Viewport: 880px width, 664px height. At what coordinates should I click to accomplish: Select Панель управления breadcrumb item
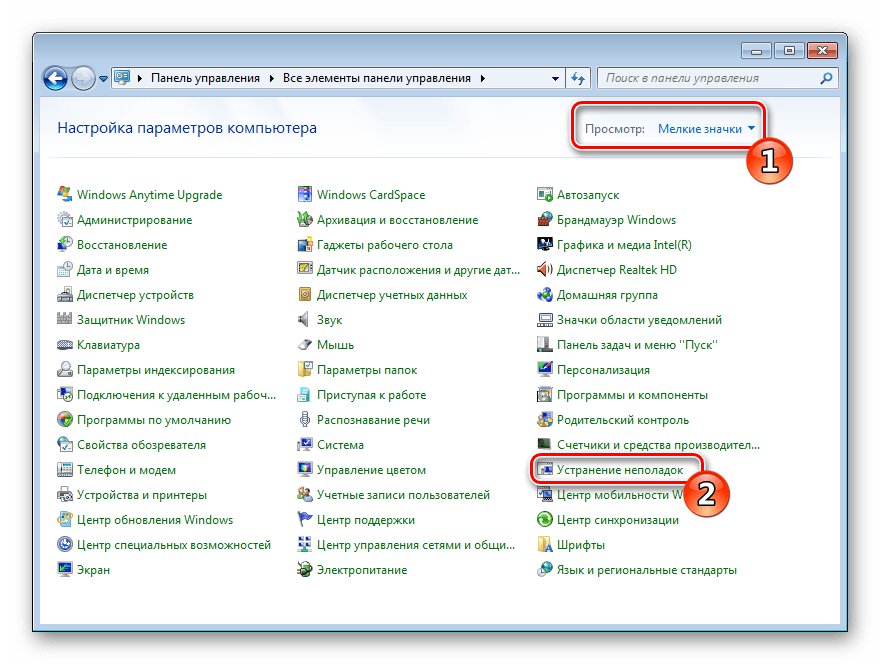[x=205, y=78]
